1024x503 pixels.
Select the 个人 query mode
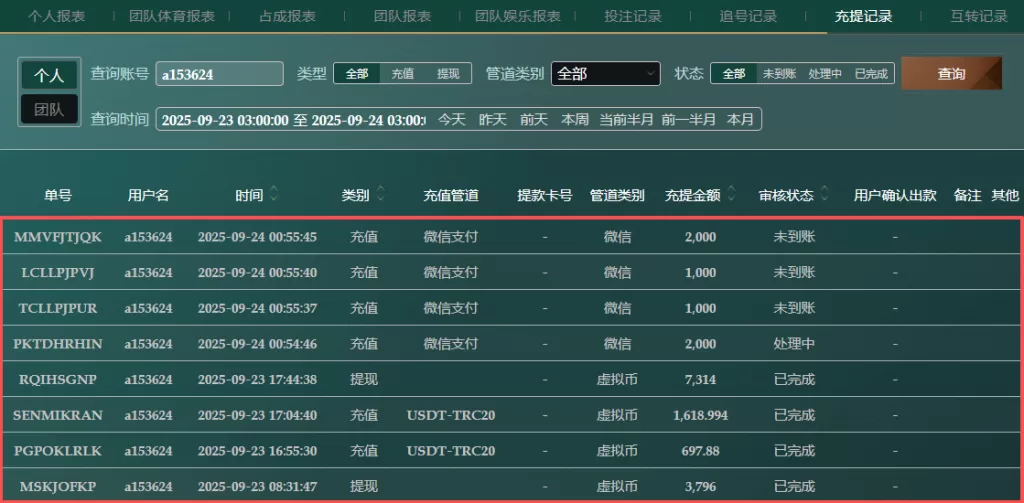(49, 76)
